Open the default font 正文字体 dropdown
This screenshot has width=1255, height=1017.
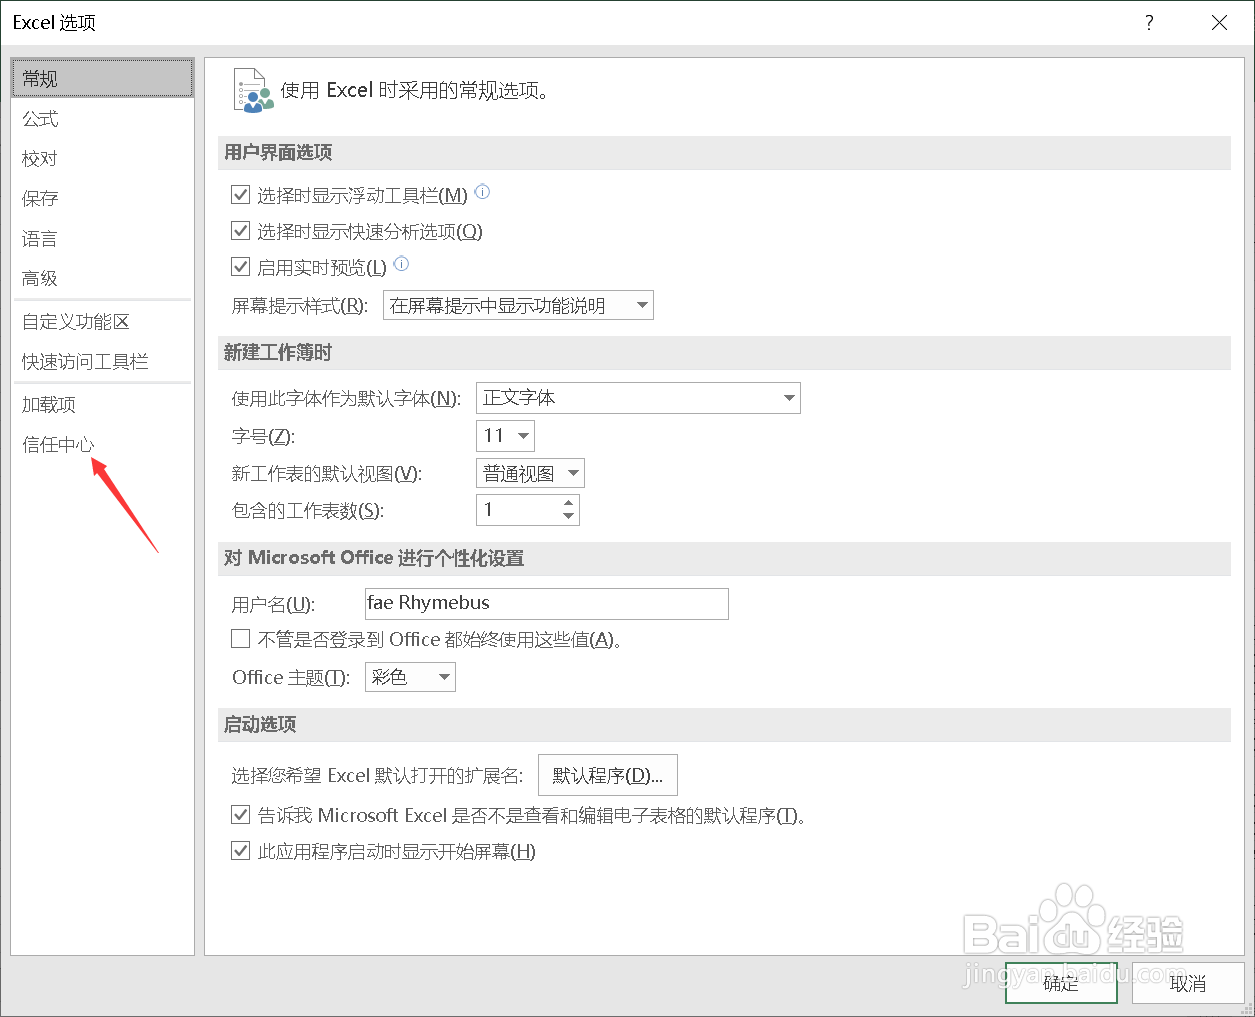[638, 398]
